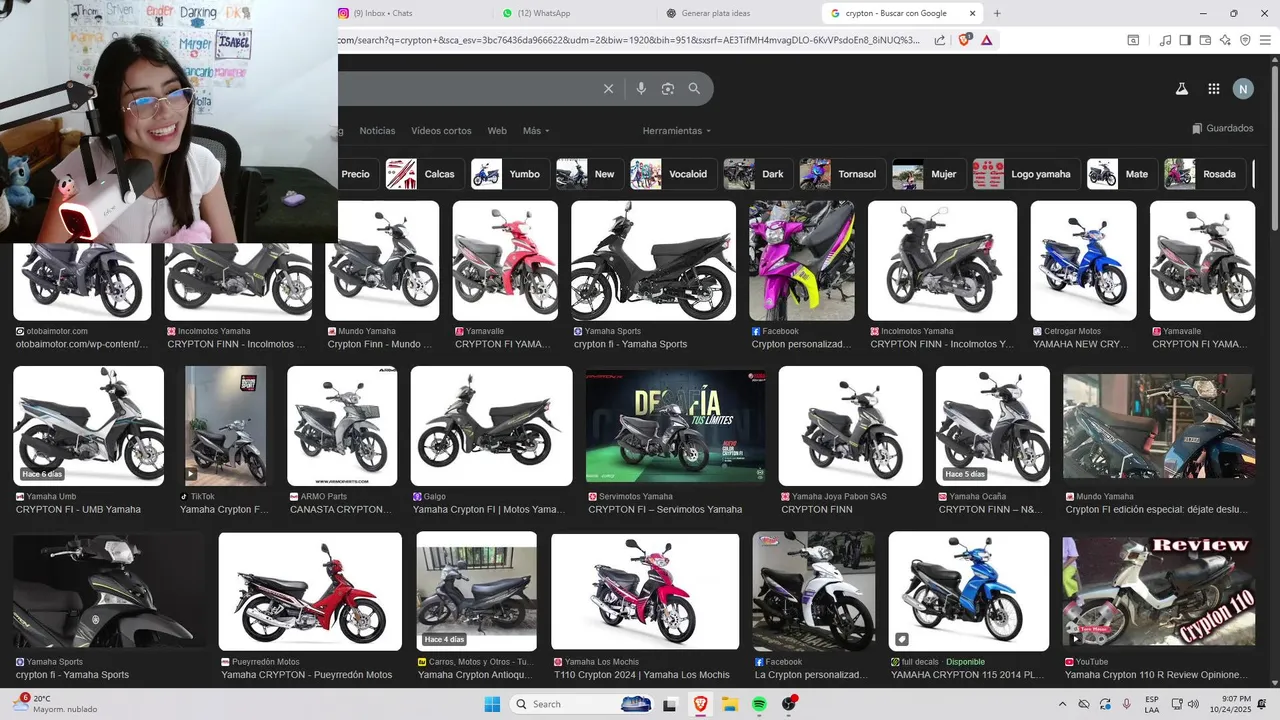Screen dimensions: 1280x720
Task: Open the Brave playlist music icon
Action: [x=1165, y=40]
